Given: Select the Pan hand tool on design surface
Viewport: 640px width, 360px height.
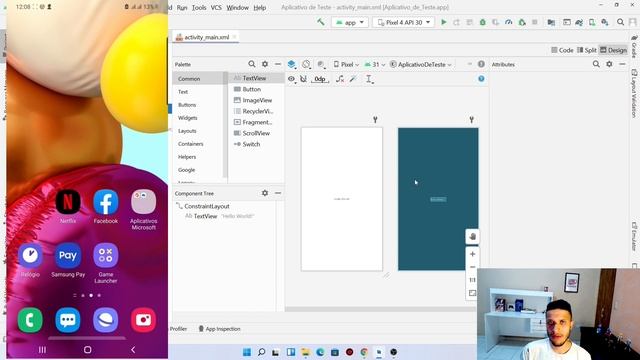Looking at the screenshot, I should click(x=473, y=236).
